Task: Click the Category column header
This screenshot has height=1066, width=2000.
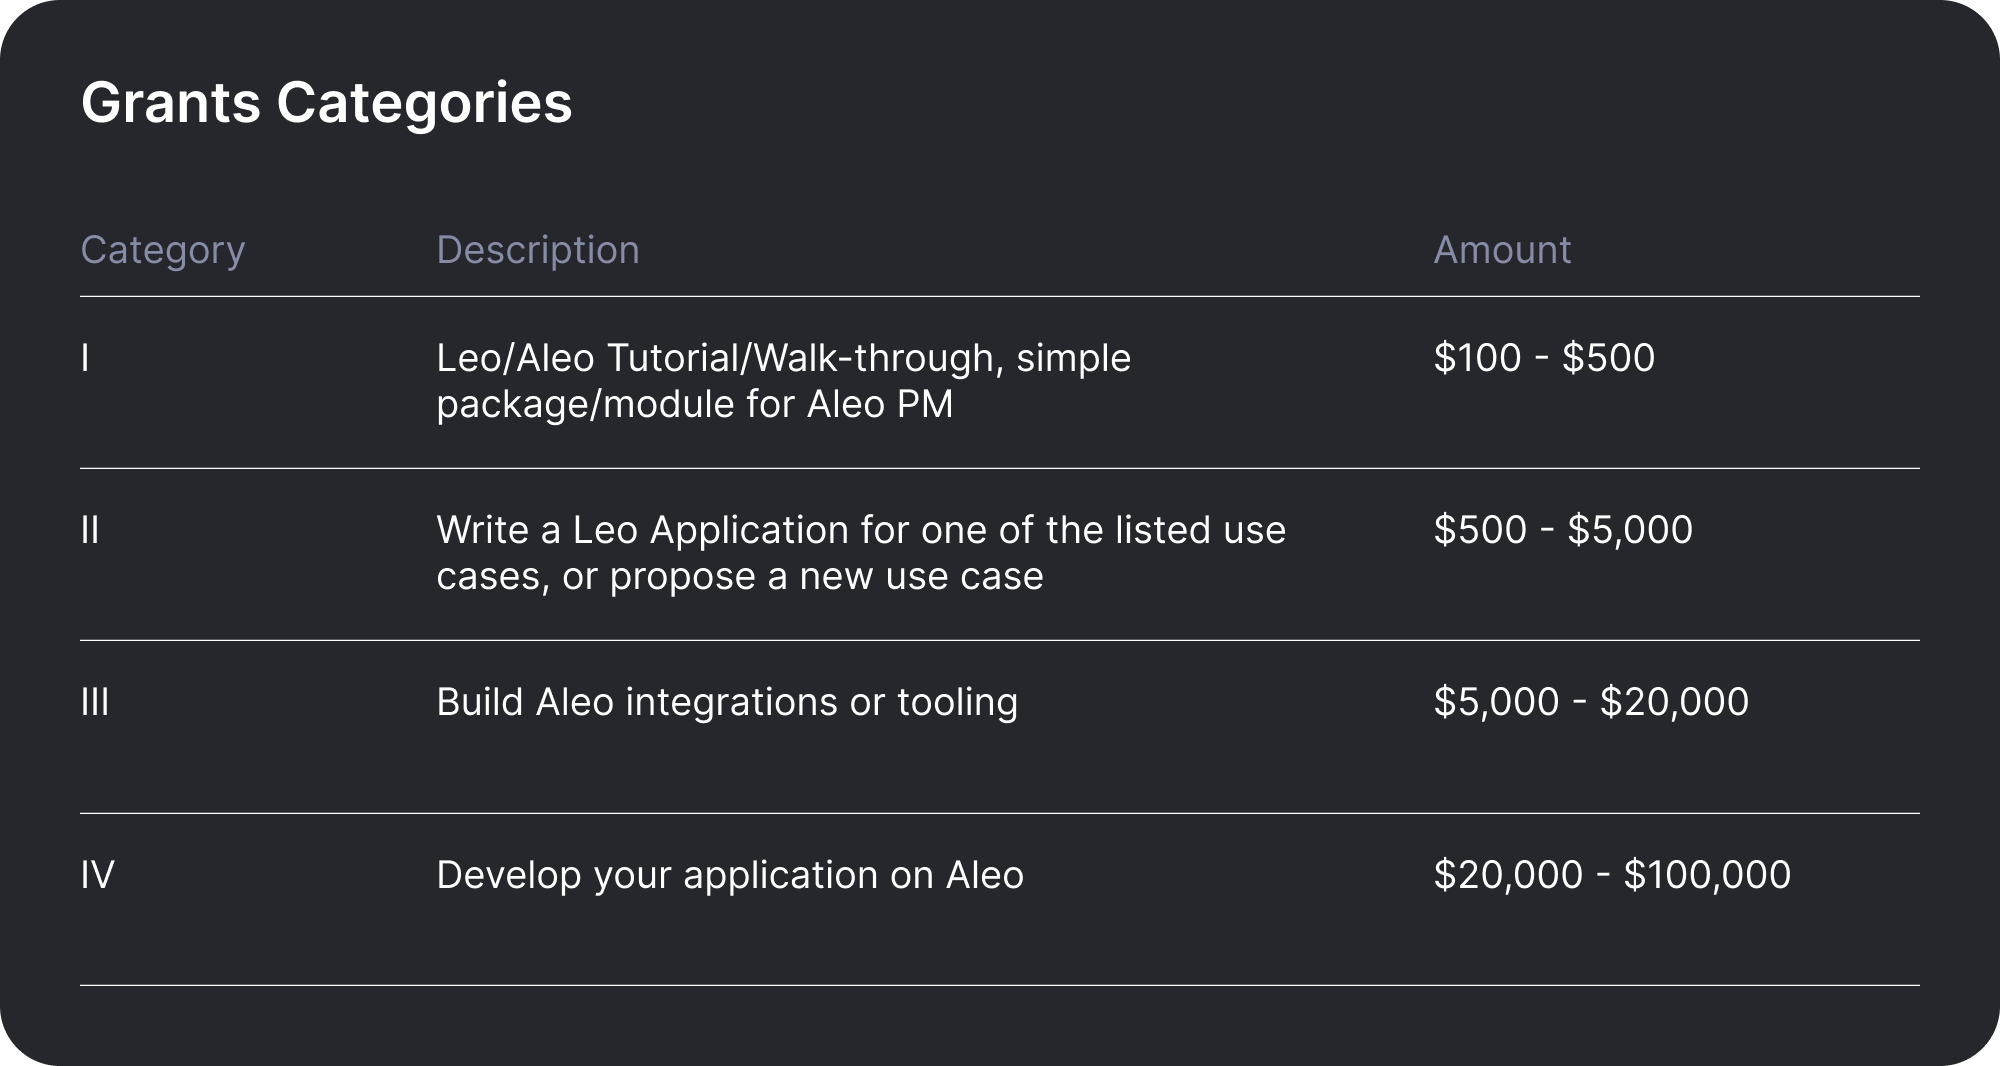Action: coord(162,250)
